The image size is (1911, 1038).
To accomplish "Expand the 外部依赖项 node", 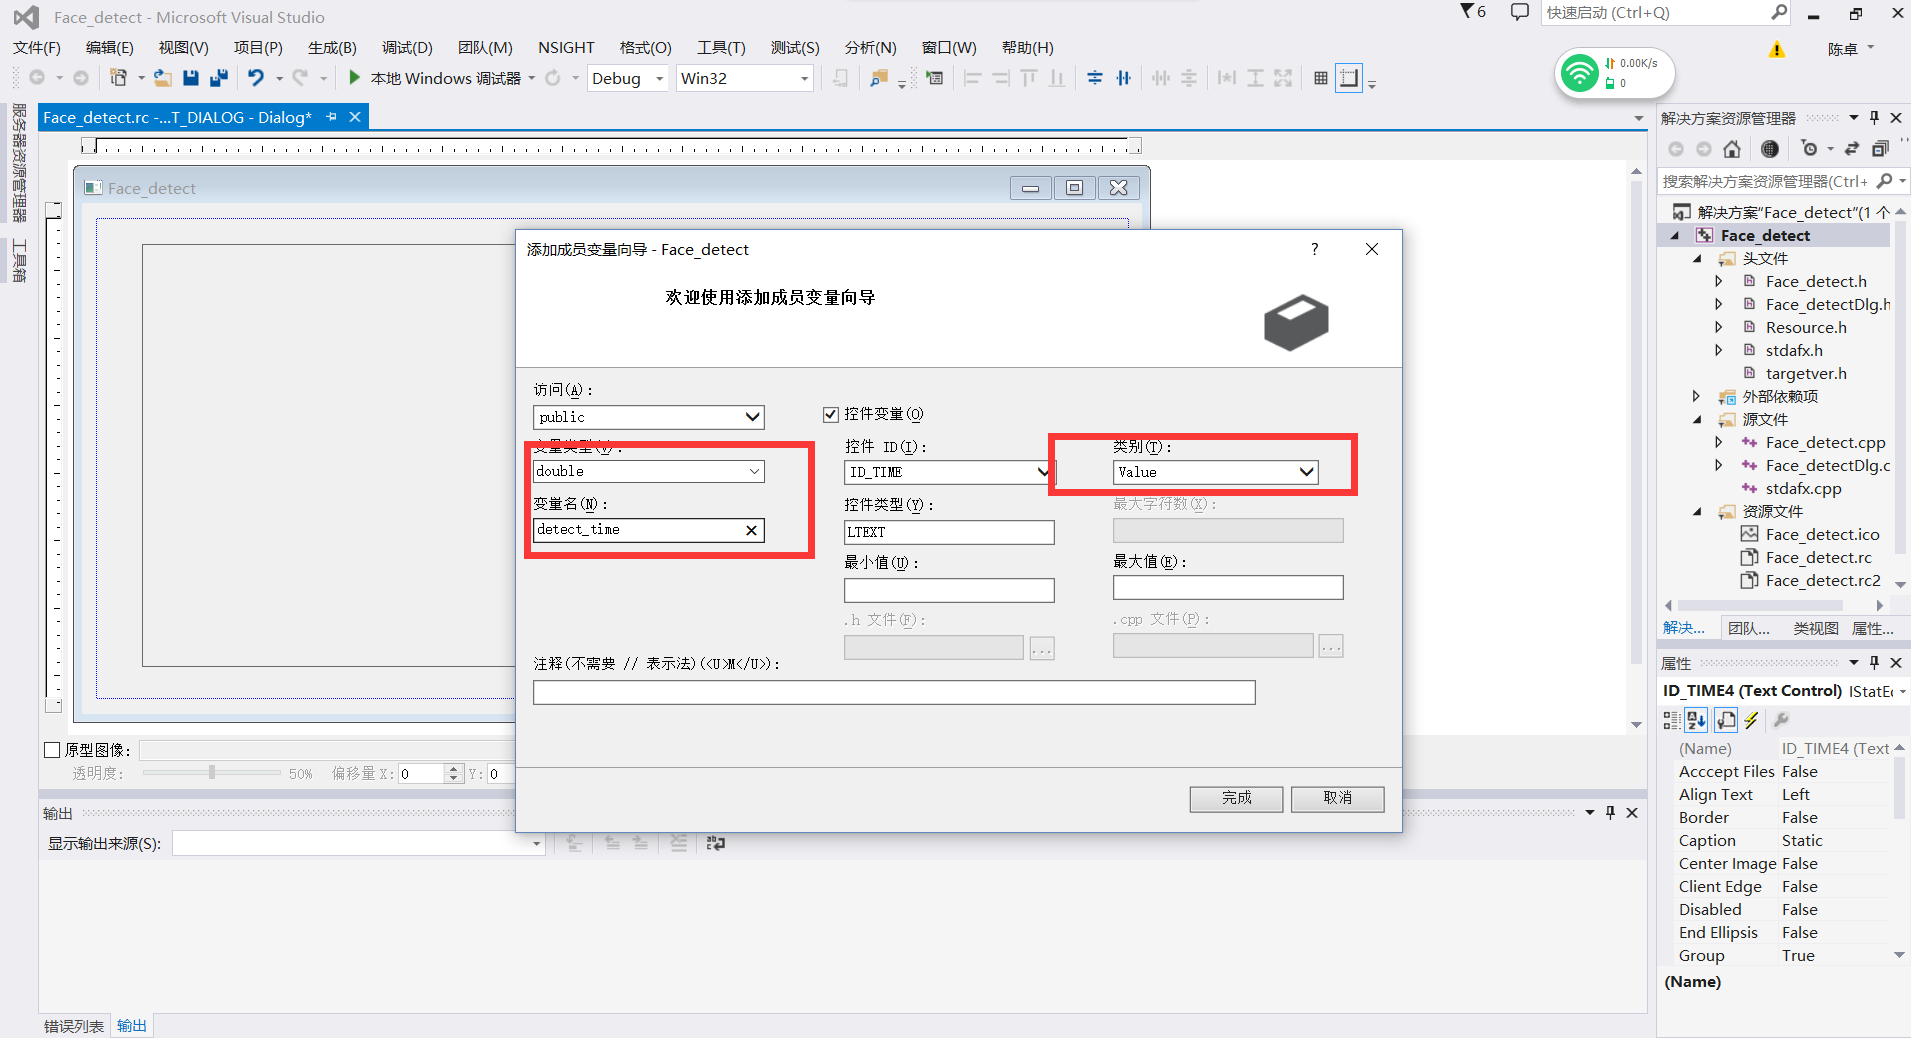I will [1697, 397].
